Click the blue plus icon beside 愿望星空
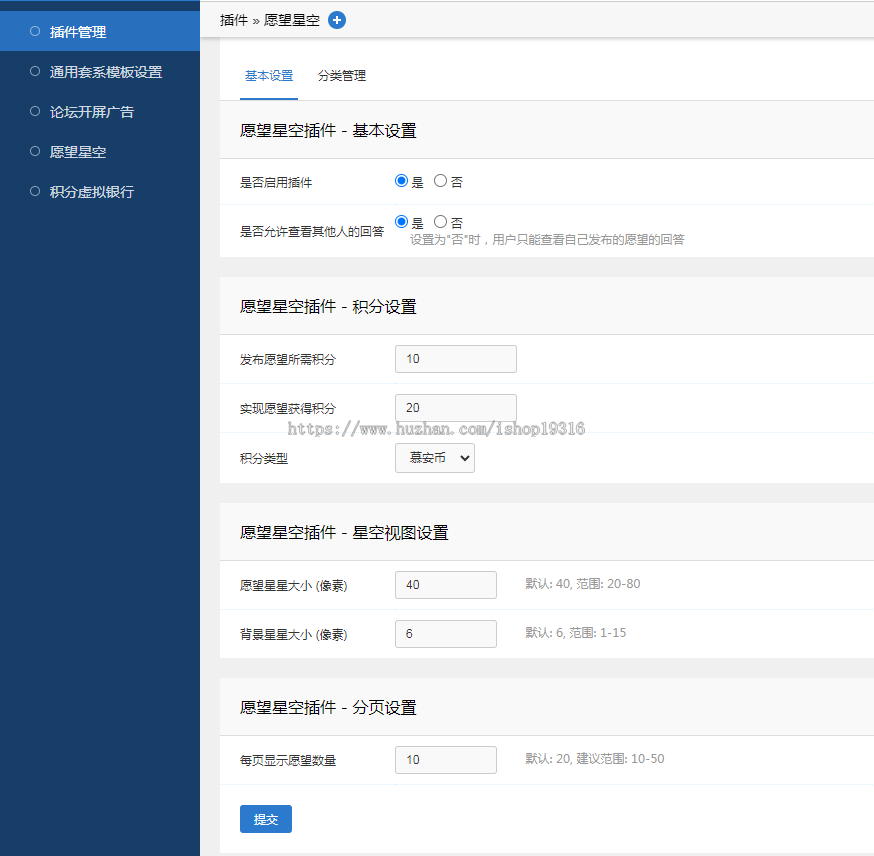Screen dimensions: 874x856 [x=337, y=20]
